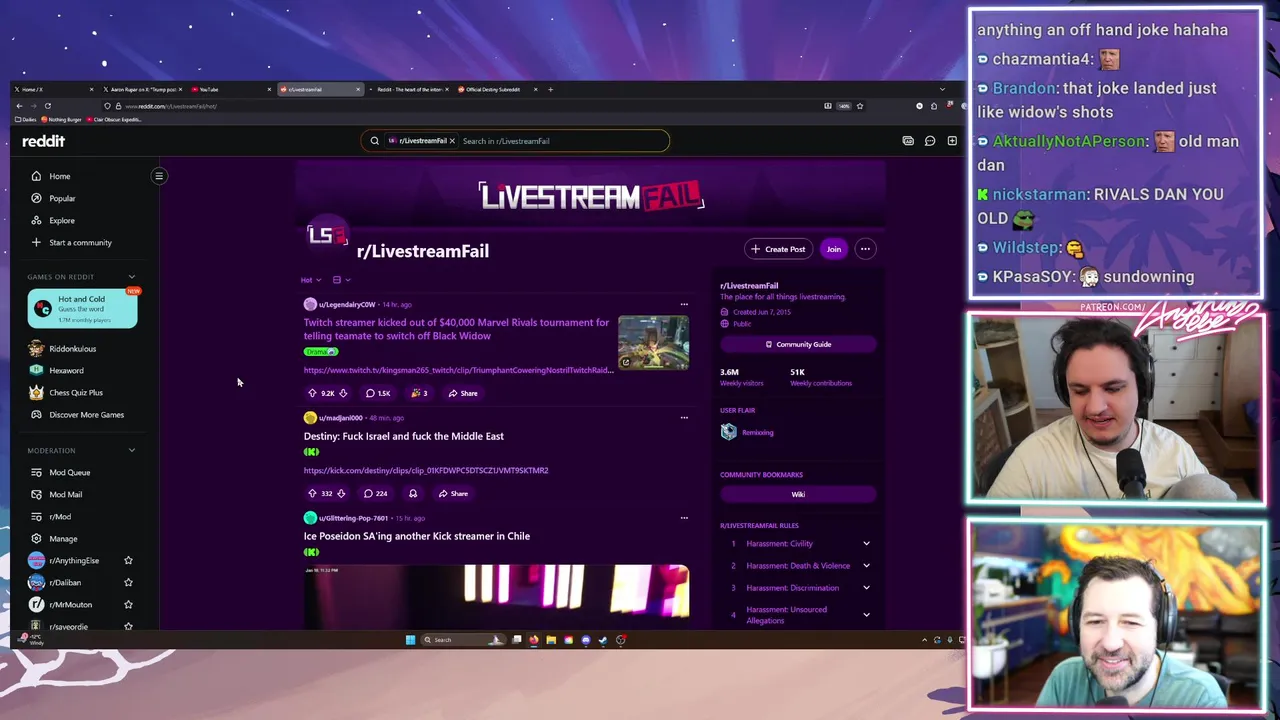This screenshot has width=1280, height=720.
Task: Open awards on Marvel Rivals post
Action: point(419,393)
